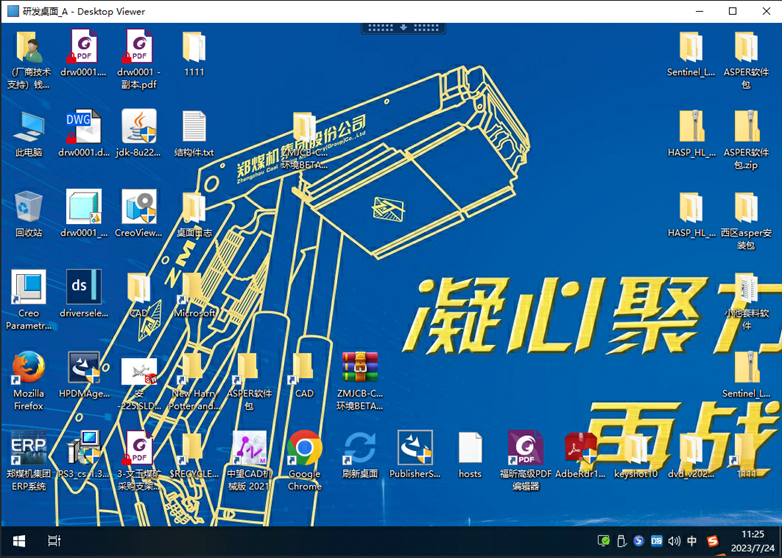This screenshot has height=558, width=782.
Task: Click the 刷新桌面 refresh shortcut
Action: coord(360,449)
